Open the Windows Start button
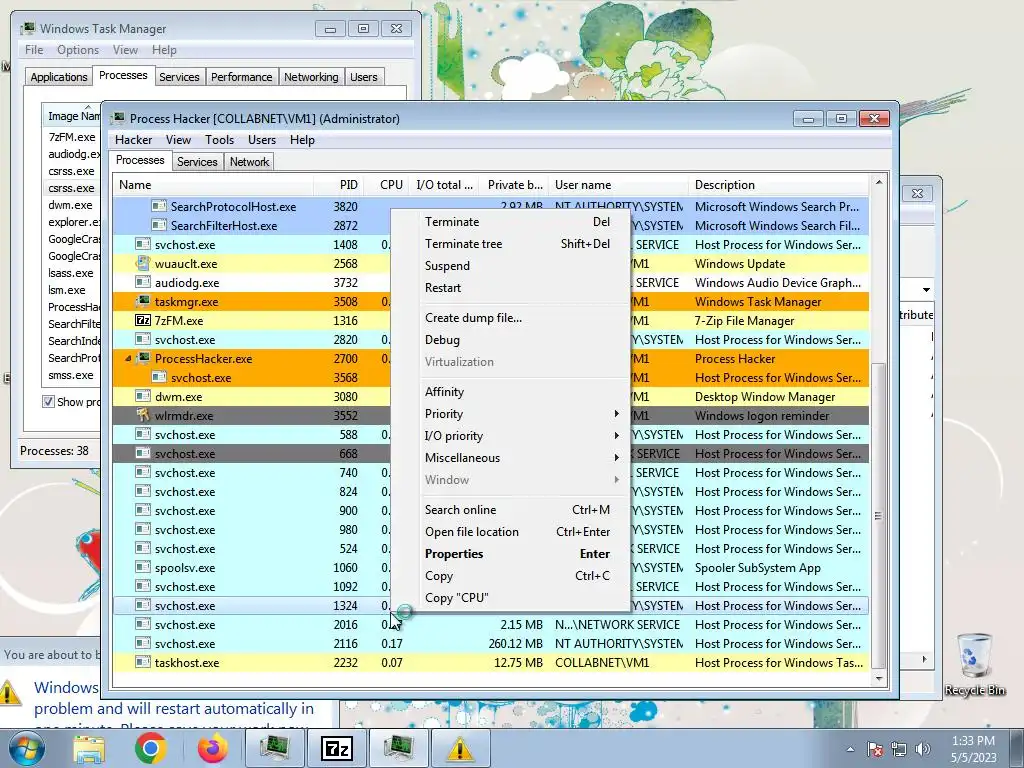Viewport: 1024px width, 768px height. pos(26,748)
